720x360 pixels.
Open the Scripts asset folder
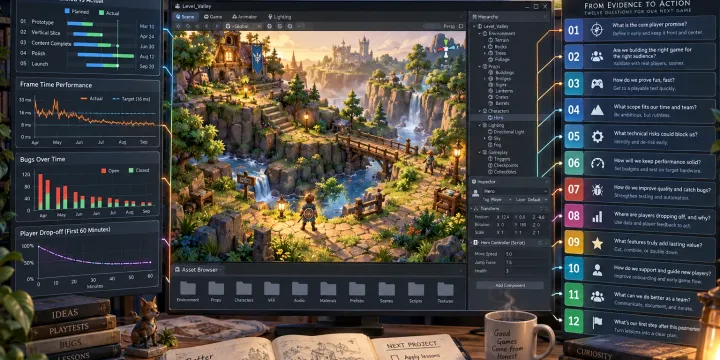click(x=416, y=291)
